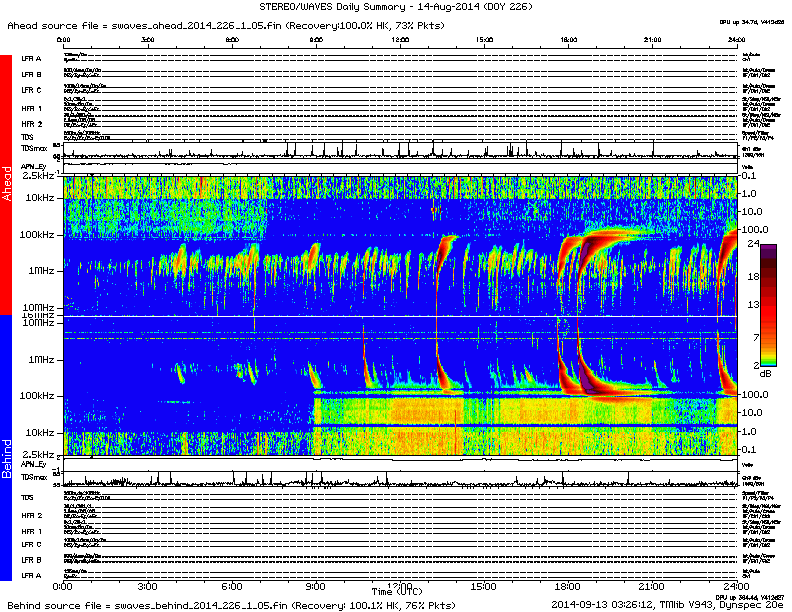This screenshot has width=792, height=612.
Task: Click LFR C label in the Ahead section
Action: [x=31, y=90]
